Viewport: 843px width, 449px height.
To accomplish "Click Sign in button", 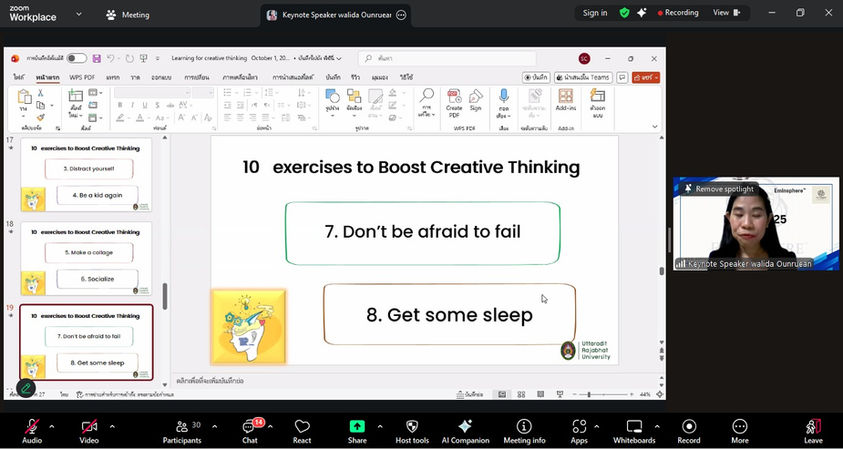I will click(x=595, y=13).
